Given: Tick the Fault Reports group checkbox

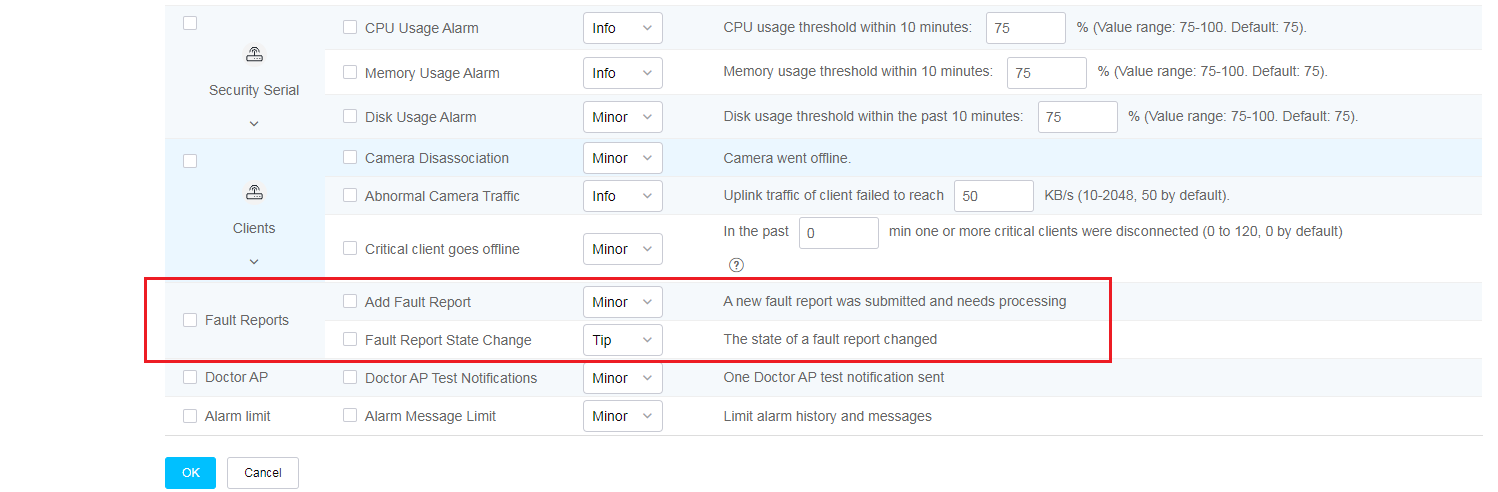Looking at the screenshot, I should point(190,320).
